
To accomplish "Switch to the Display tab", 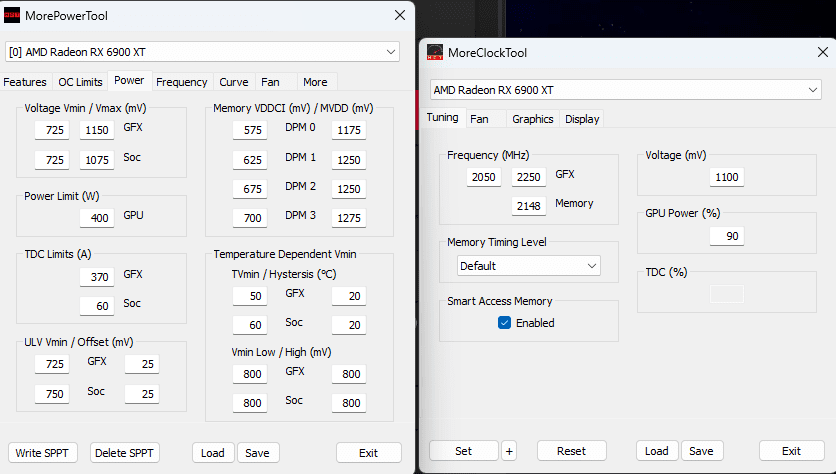I will (582, 119).
